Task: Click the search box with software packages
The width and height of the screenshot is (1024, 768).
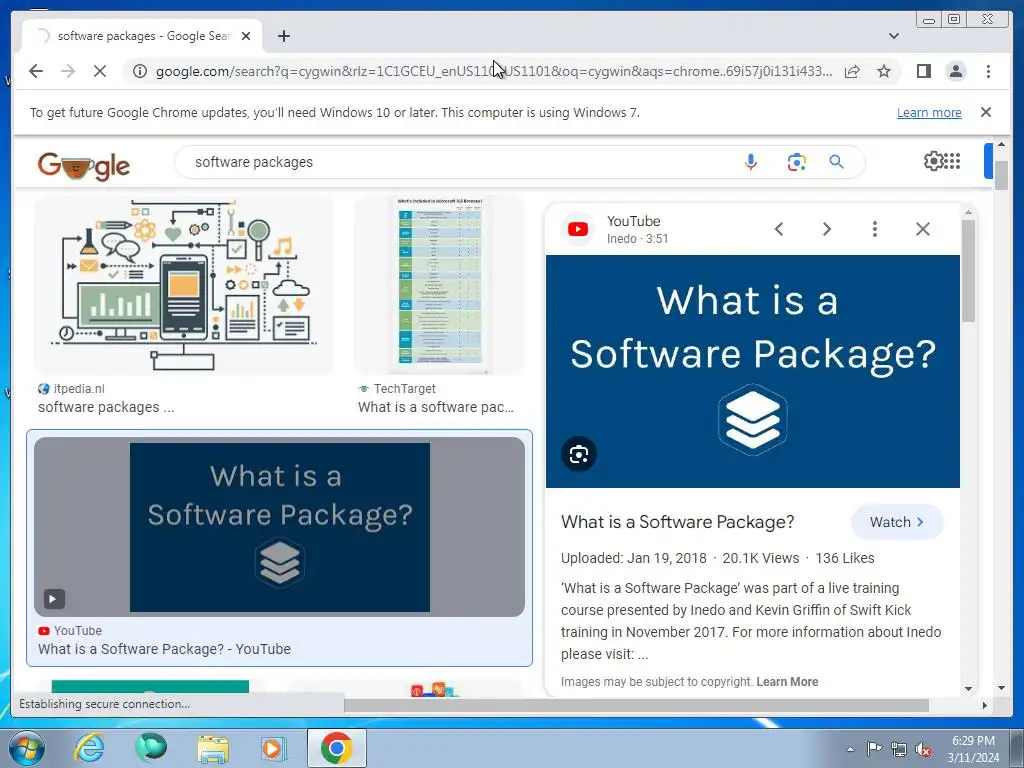Action: [x=457, y=162]
